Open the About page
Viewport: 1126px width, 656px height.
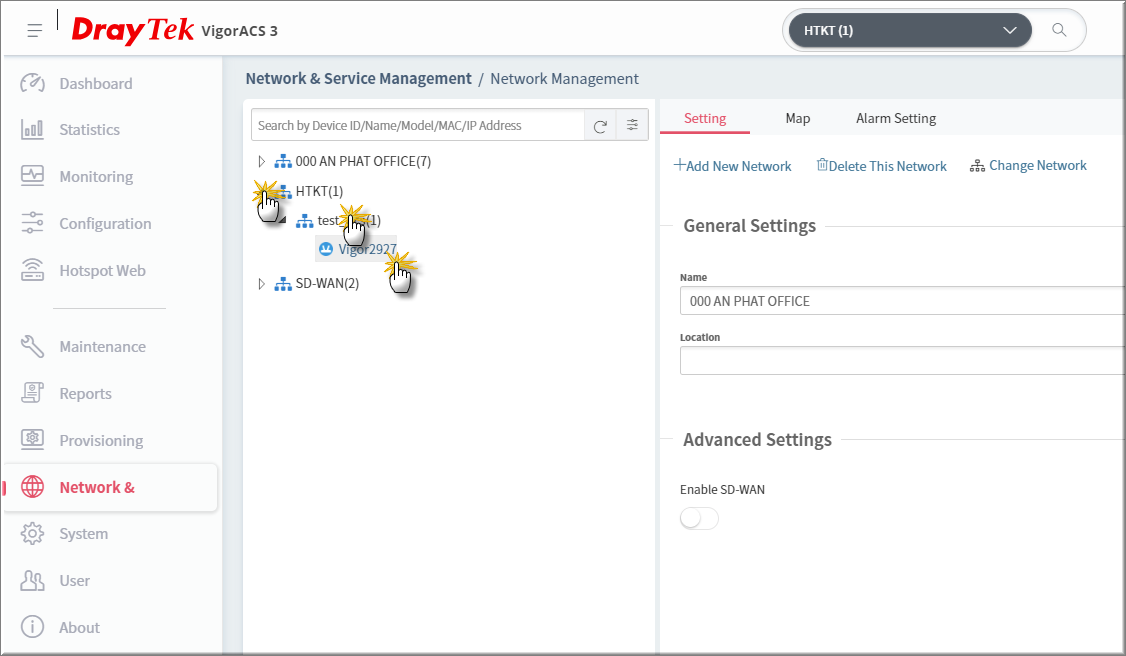pyautogui.click(x=79, y=628)
